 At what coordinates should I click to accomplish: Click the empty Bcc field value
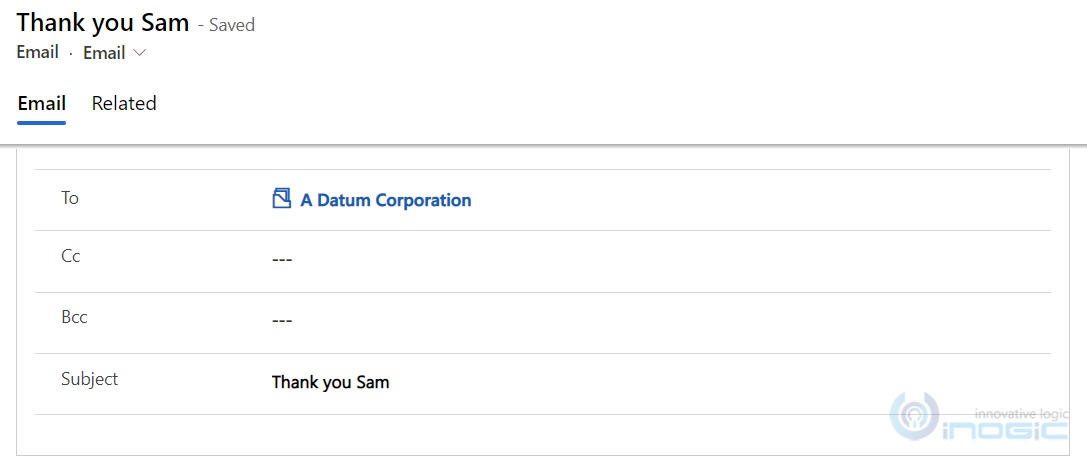click(x=282, y=321)
